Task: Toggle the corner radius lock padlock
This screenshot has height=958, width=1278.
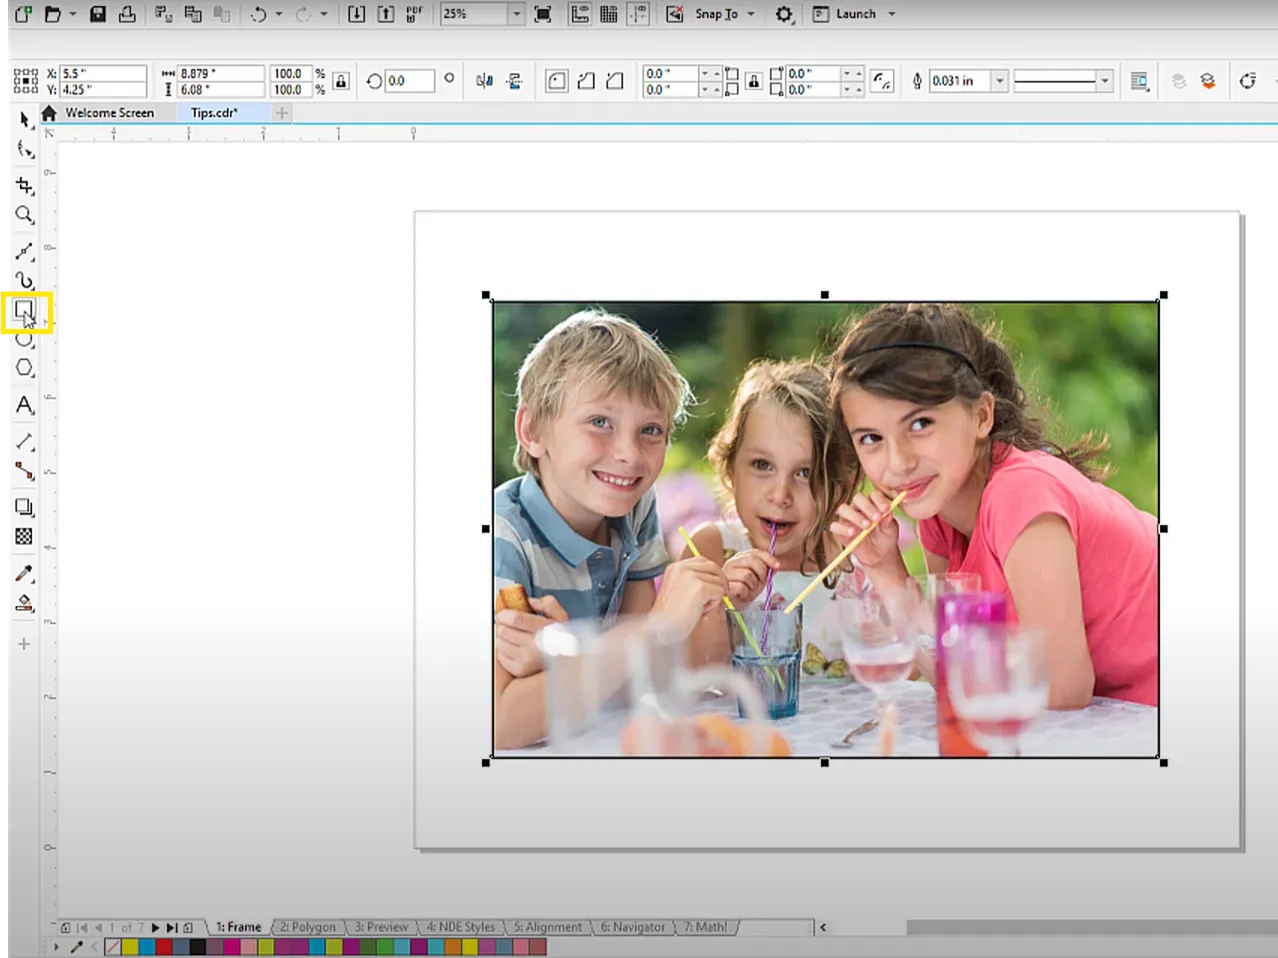Action: [754, 81]
